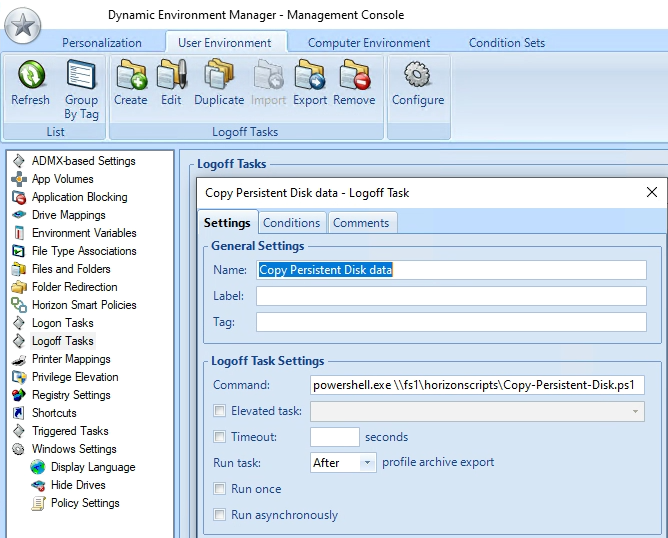This screenshot has height=538, width=668.
Task: Check the Run once option
Action: click(x=219, y=489)
